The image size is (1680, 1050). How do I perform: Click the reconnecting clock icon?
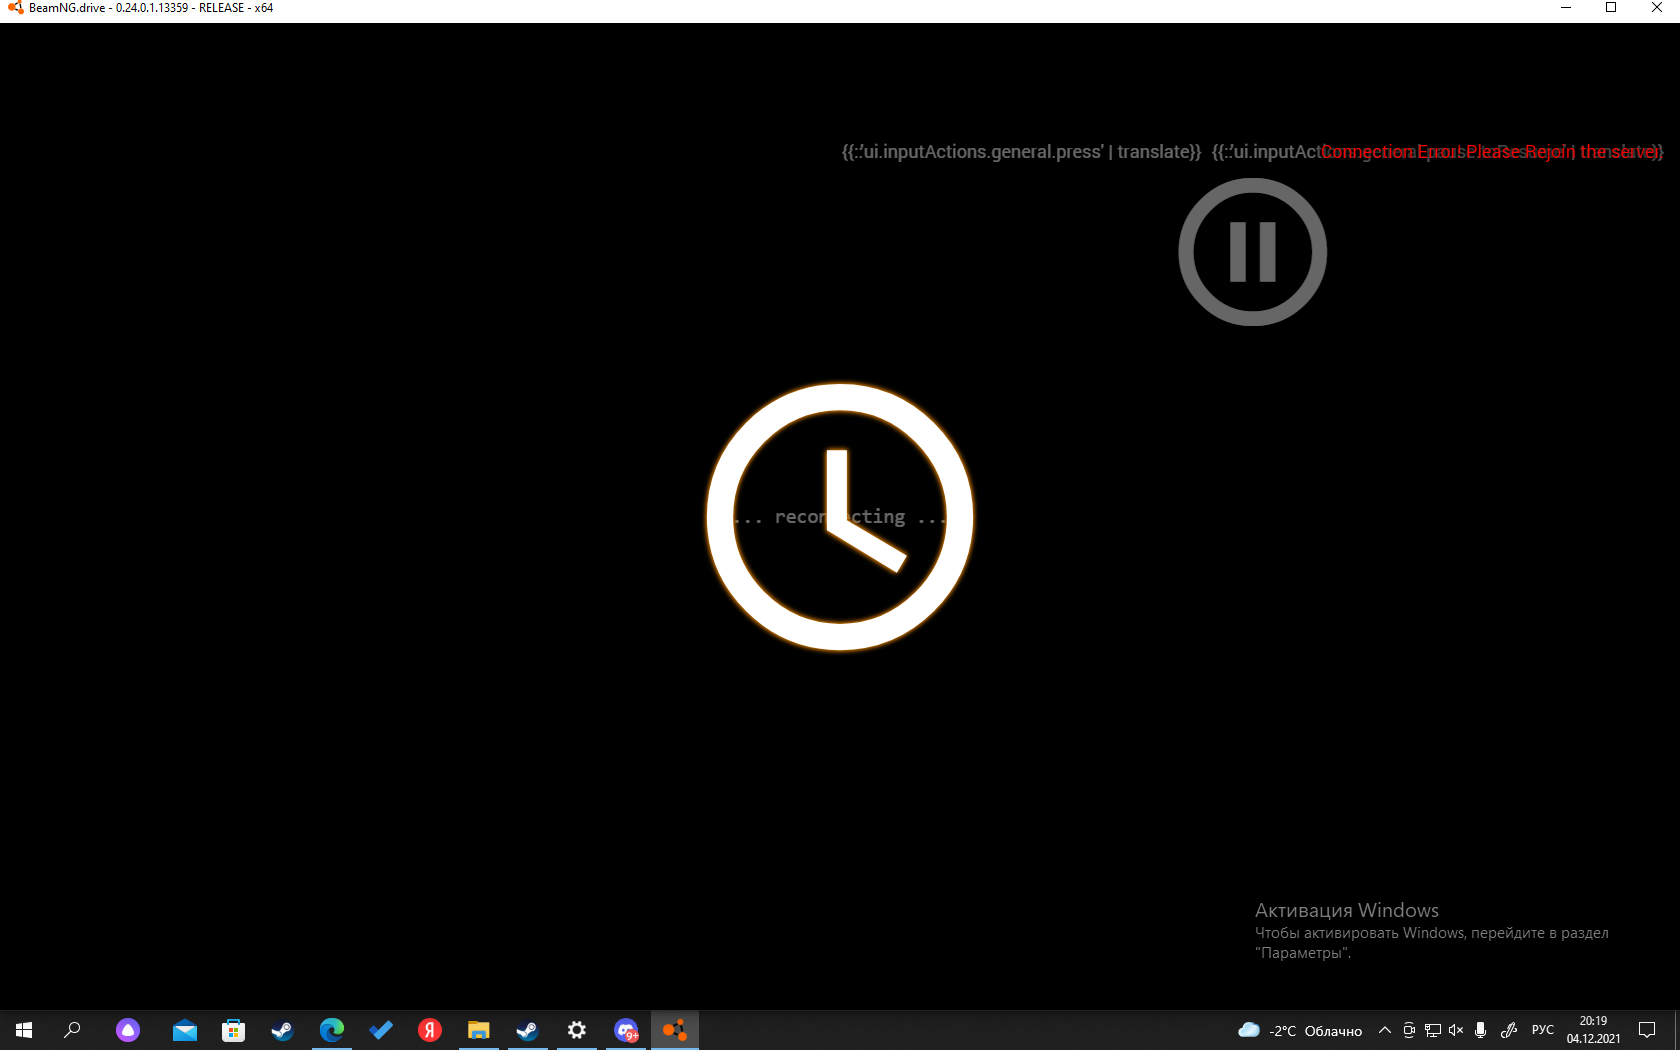pos(840,517)
